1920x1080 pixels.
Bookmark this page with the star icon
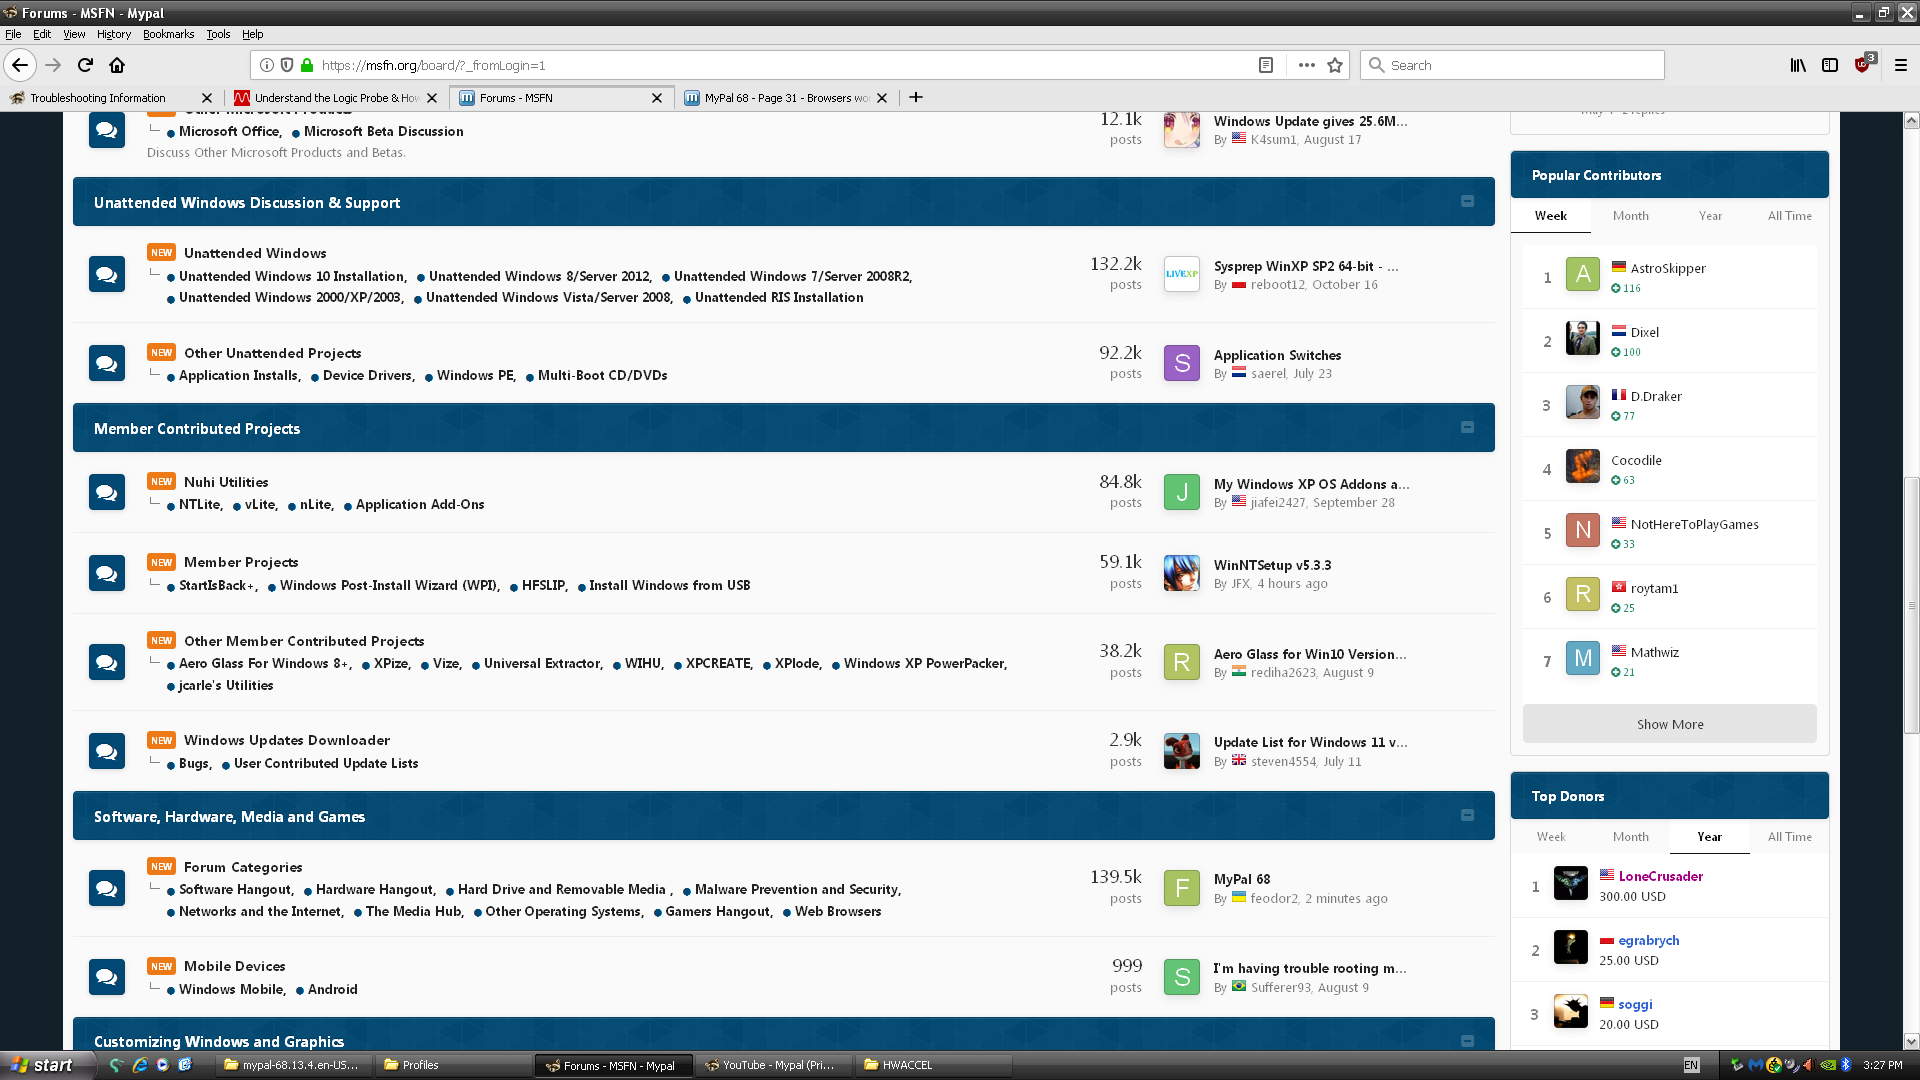(x=1335, y=65)
